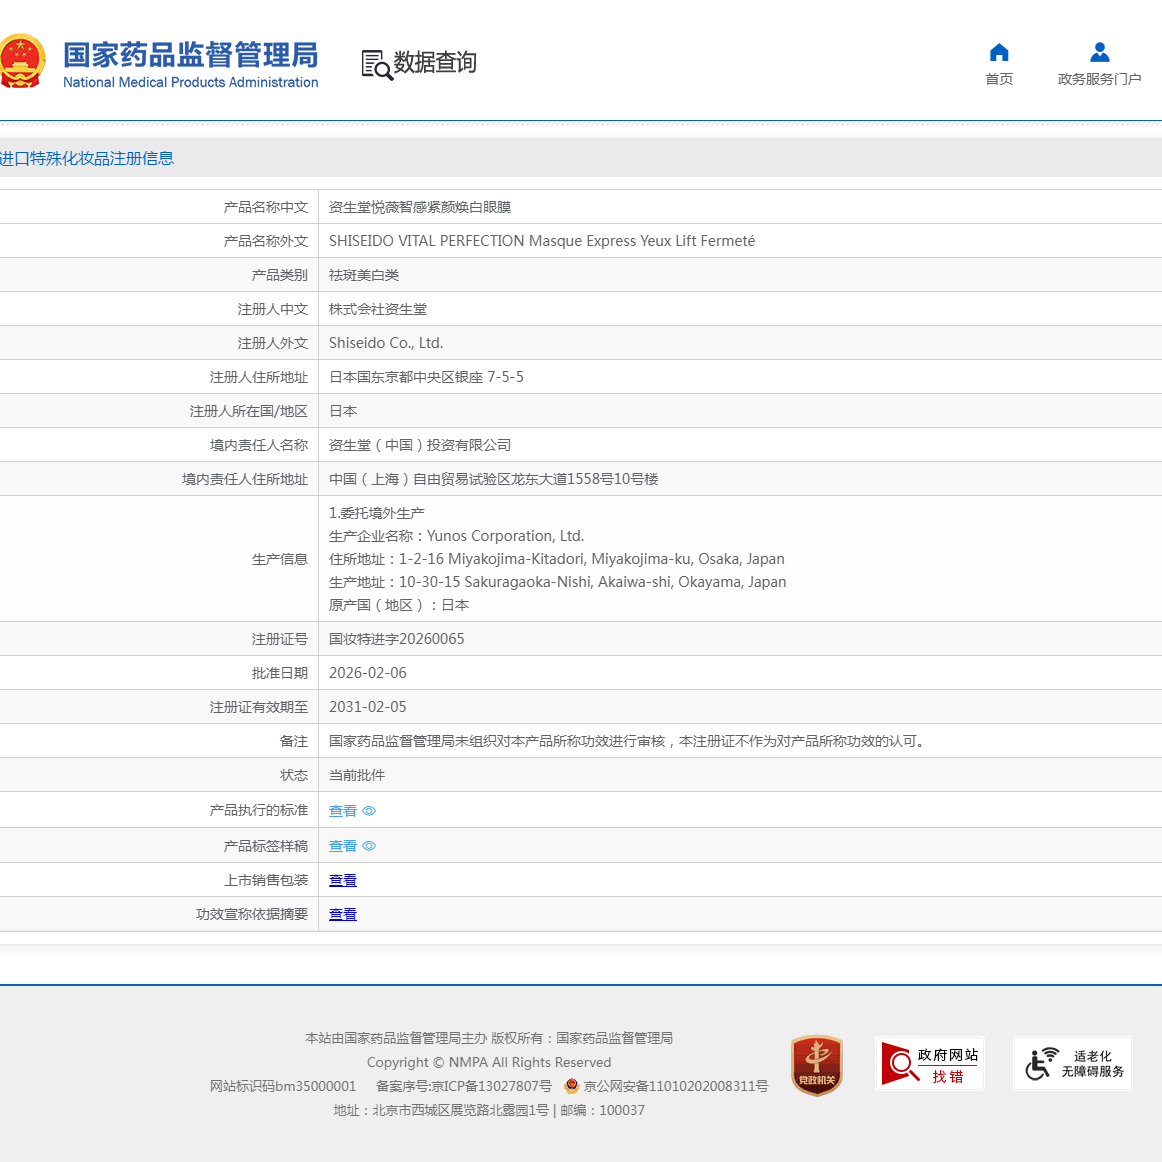Click 京公网安备11010202008311号 link
Screen dimensions: 1162x1162
click(676, 1086)
